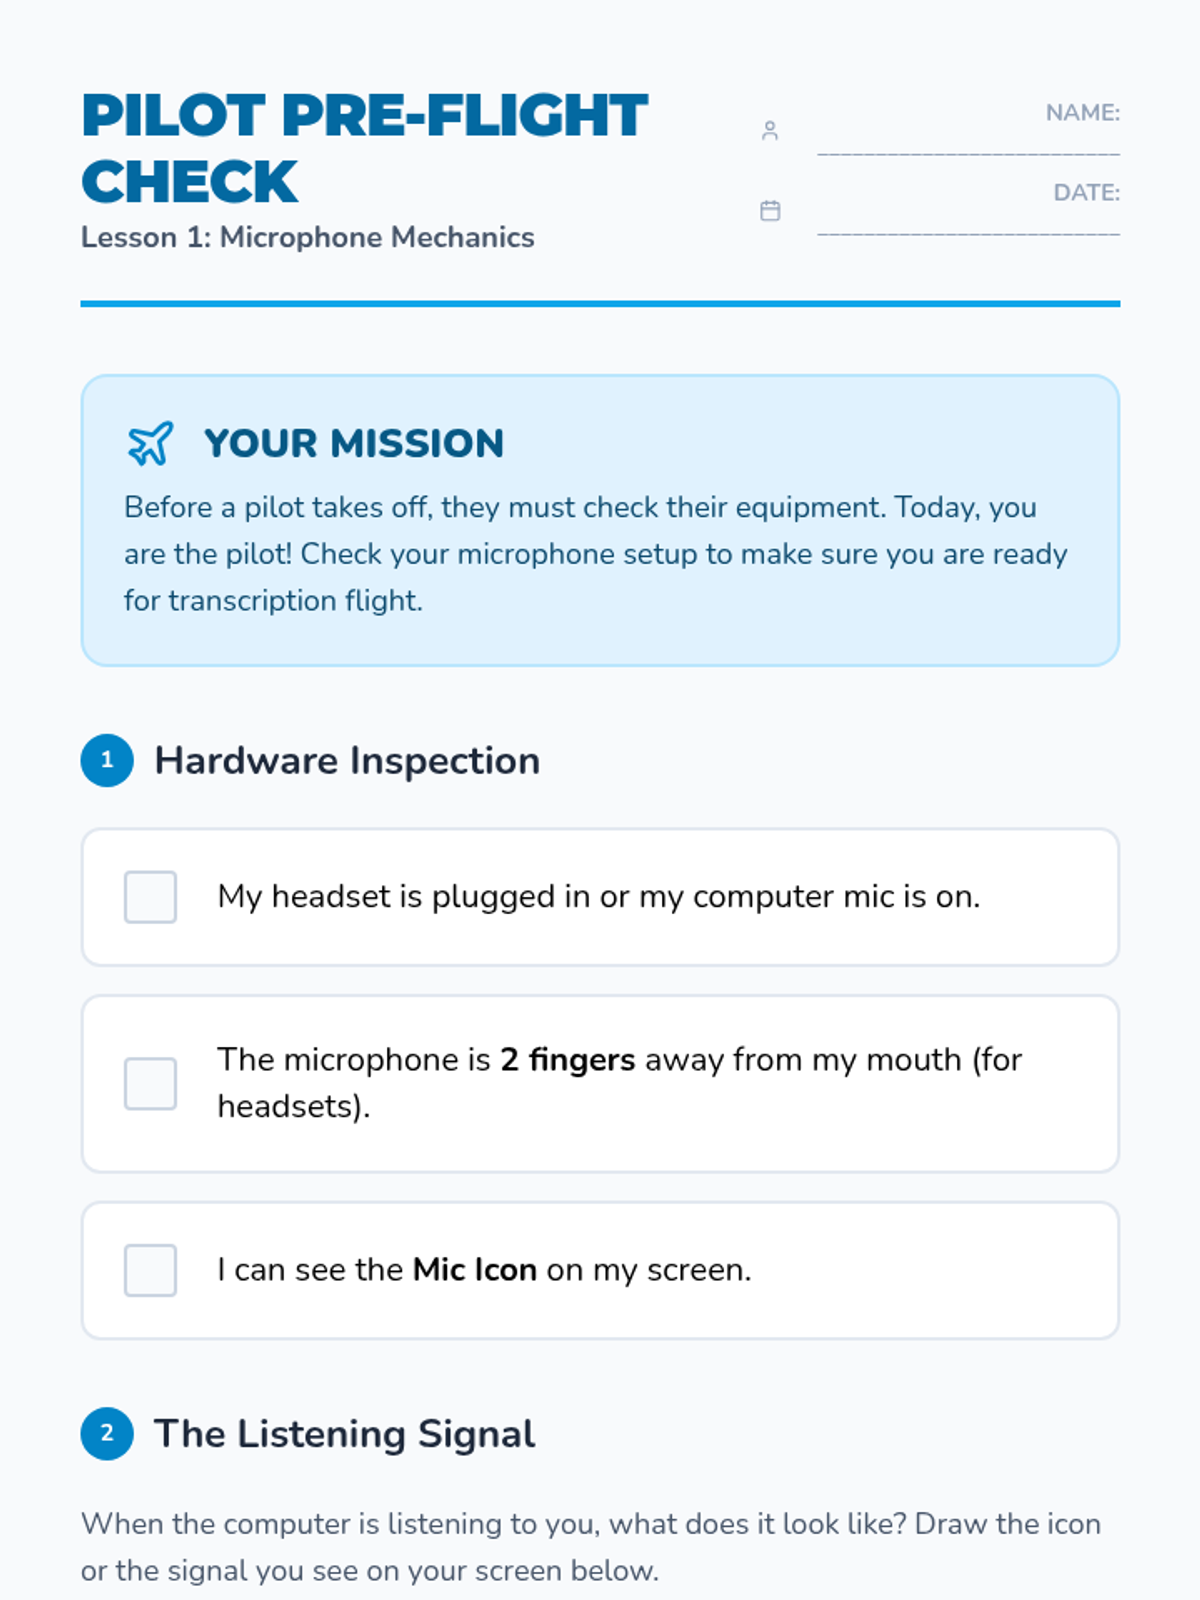Click the number 1 section badge
Image resolution: width=1200 pixels, height=1600 pixels.
pos(107,760)
